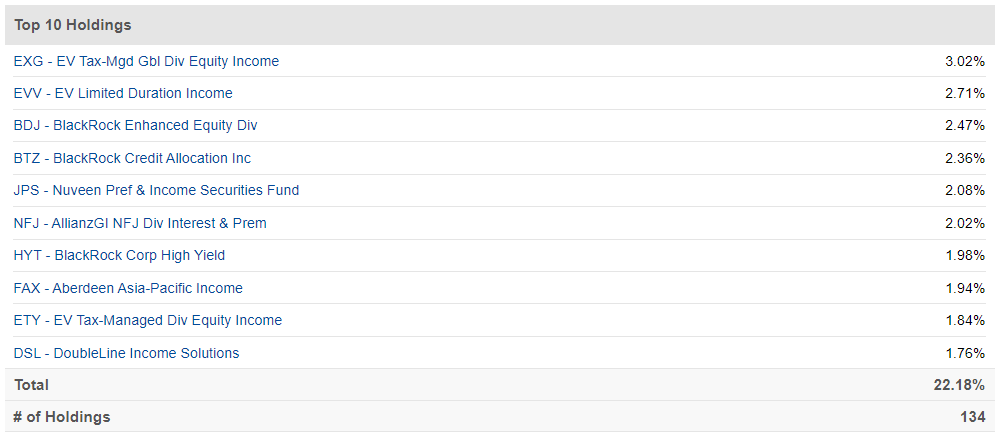Open the EXG EV Tax-Mgd Gbl Div Equity Income link
Screen dimensions: 997x433
(x=146, y=62)
